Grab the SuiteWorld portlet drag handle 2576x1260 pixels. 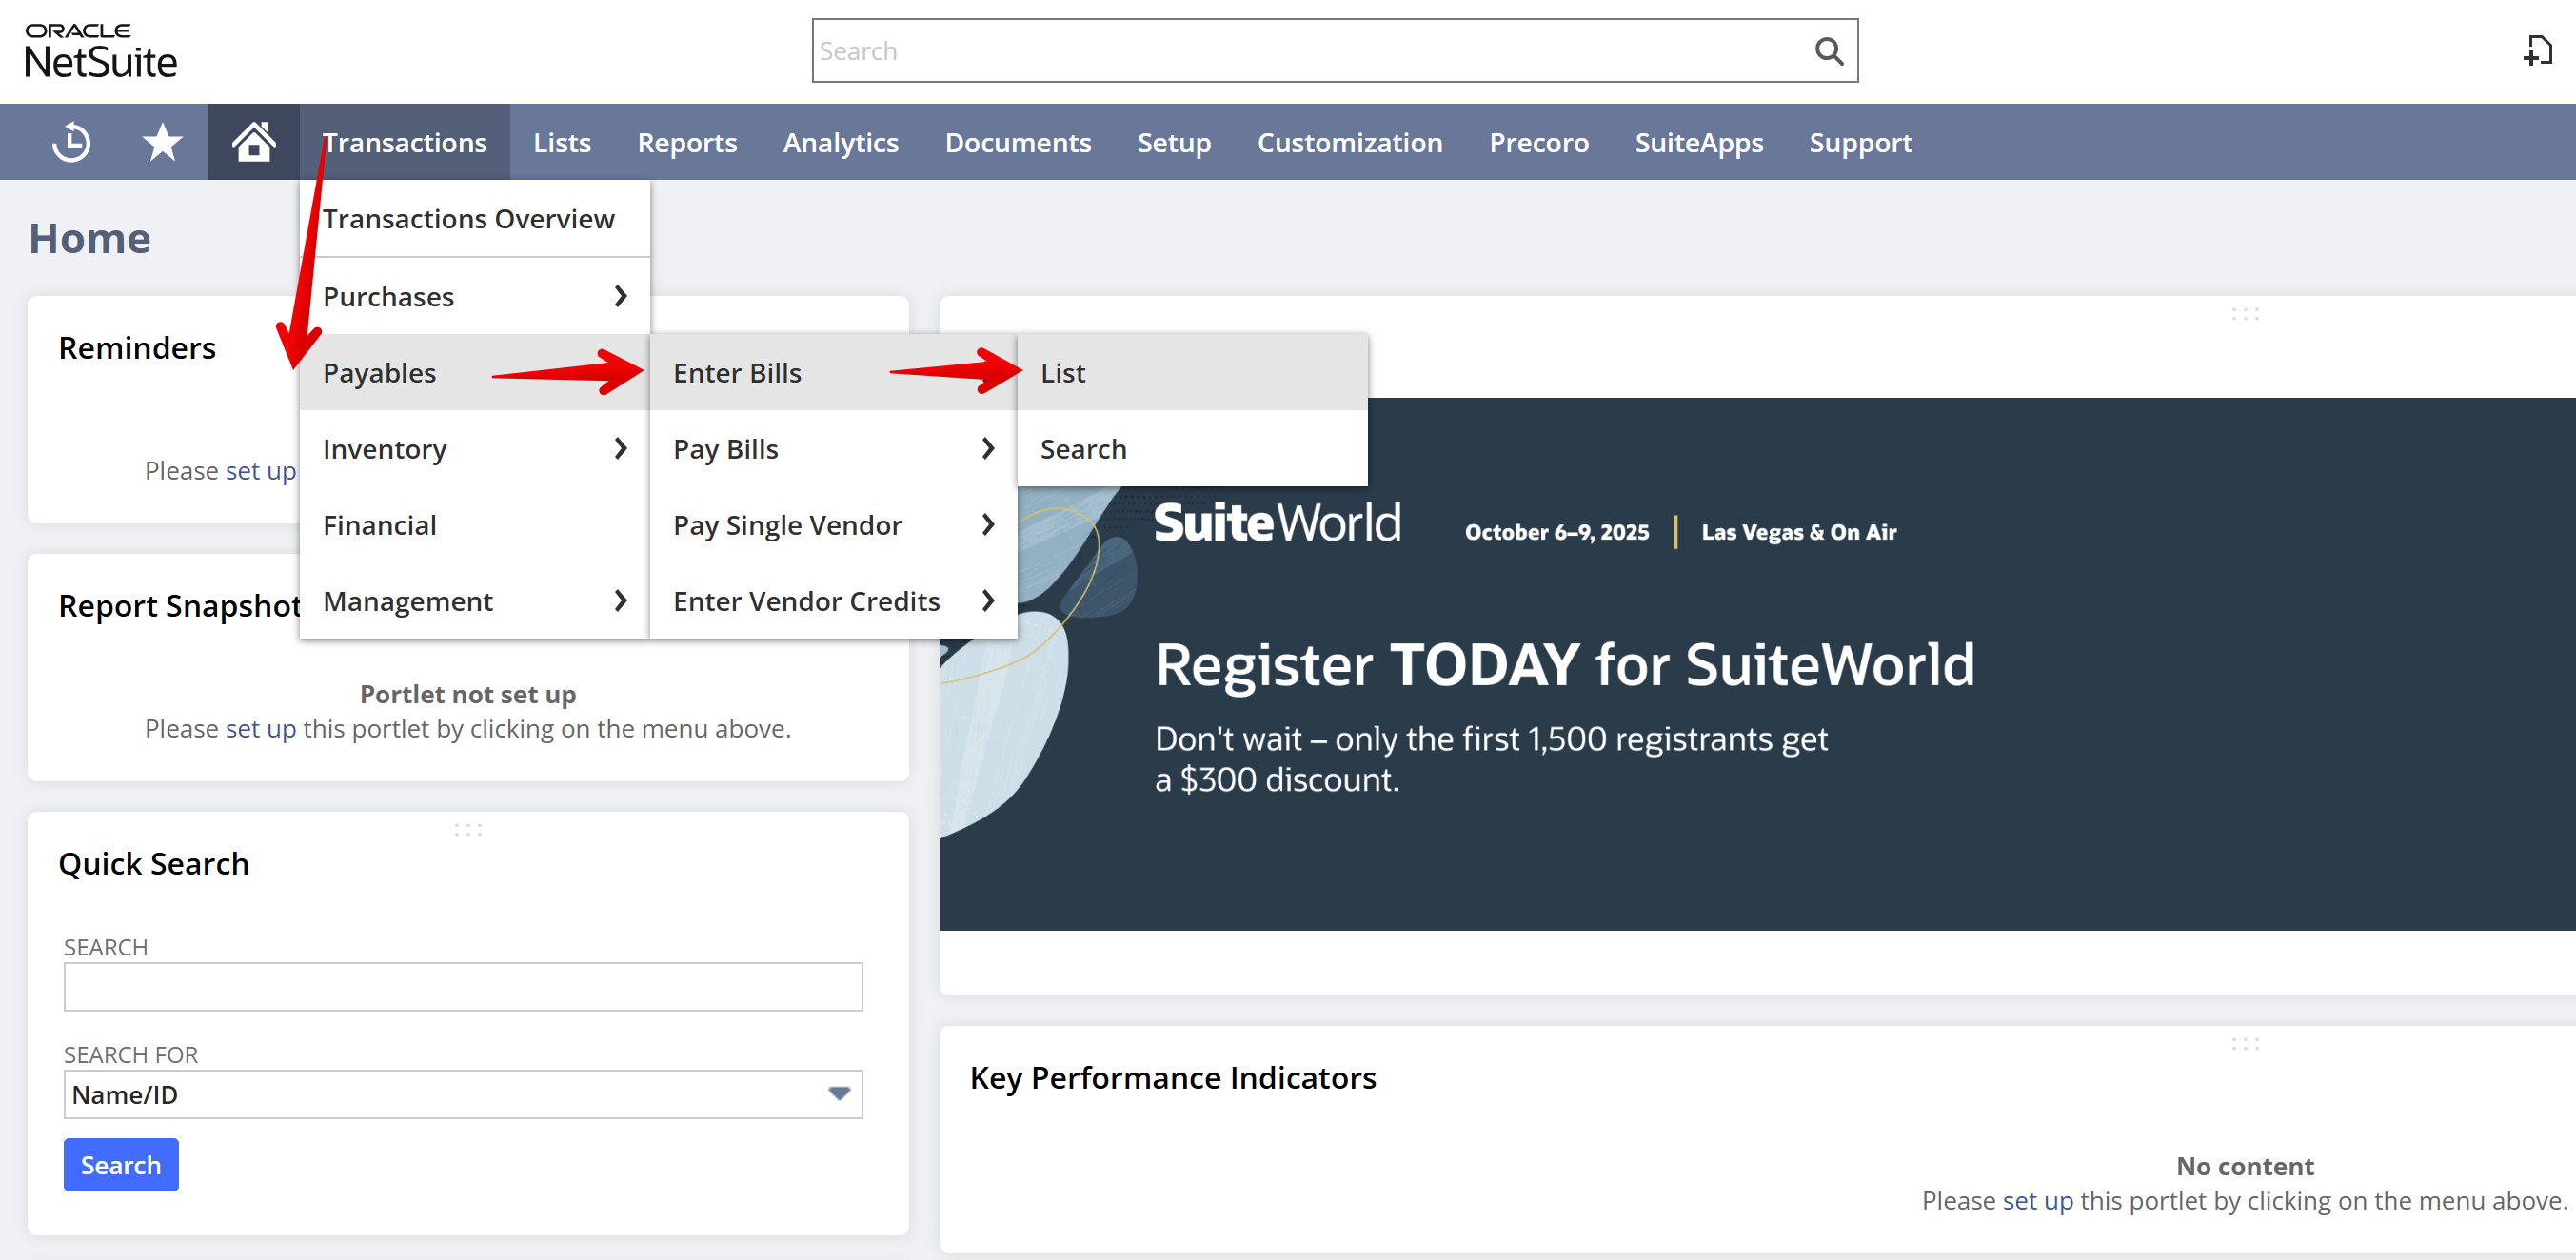[x=2245, y=314]
